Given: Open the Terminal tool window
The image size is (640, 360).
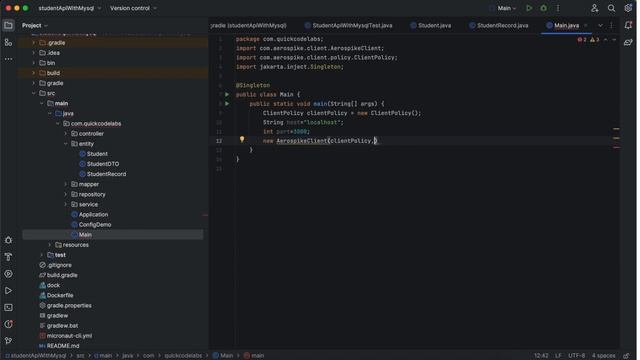Looking at the screenshot, I should pyautogui.click(x=8, y=308).
